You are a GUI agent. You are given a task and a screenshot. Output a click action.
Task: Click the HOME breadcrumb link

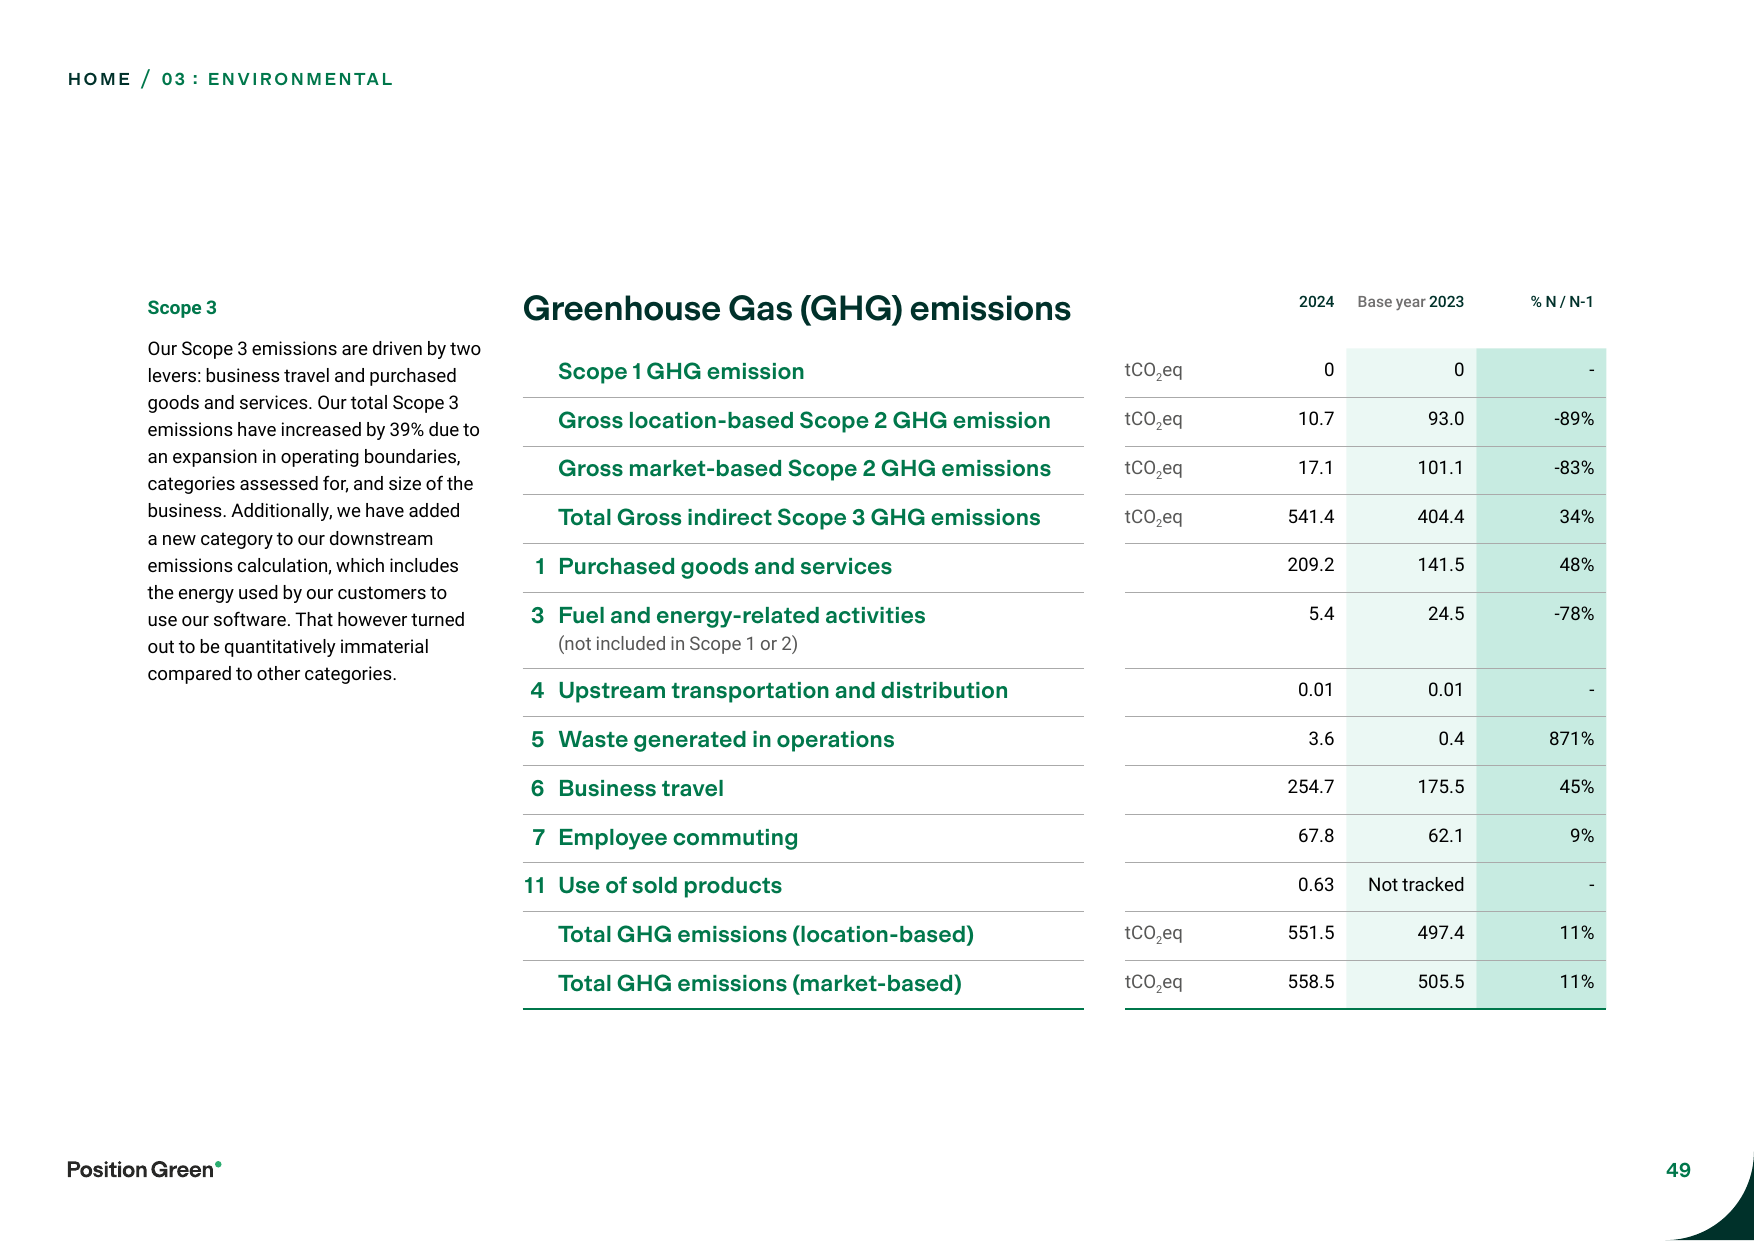[99, 79]
